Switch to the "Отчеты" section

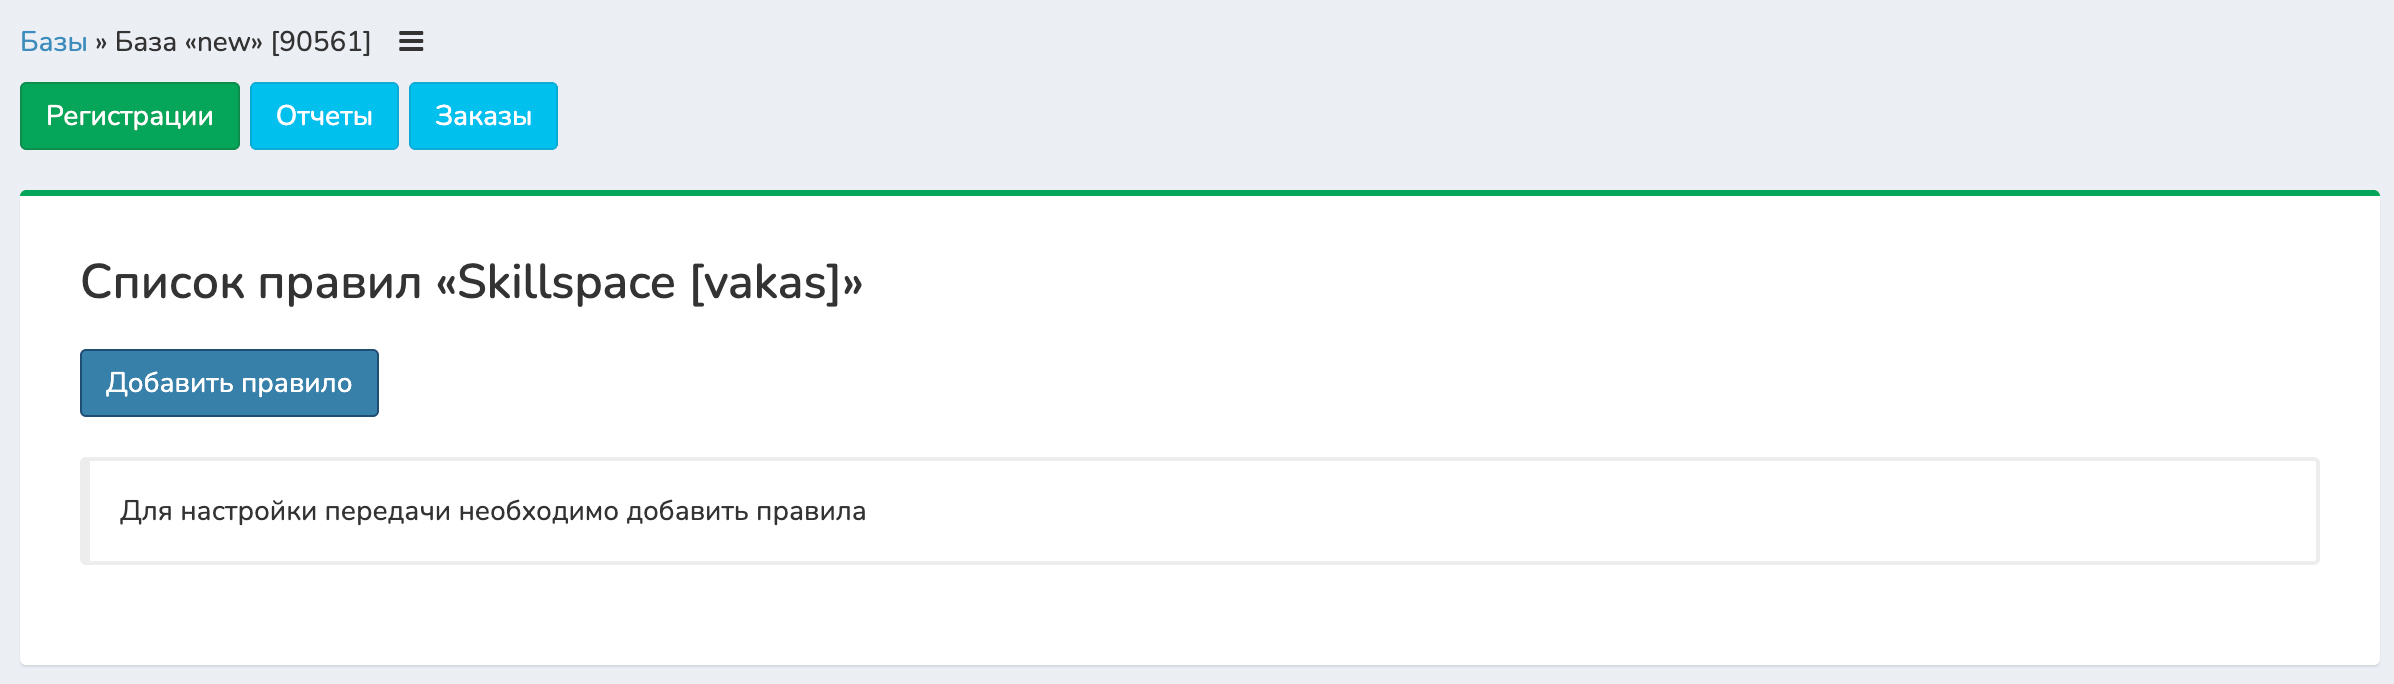pos(324,116)
